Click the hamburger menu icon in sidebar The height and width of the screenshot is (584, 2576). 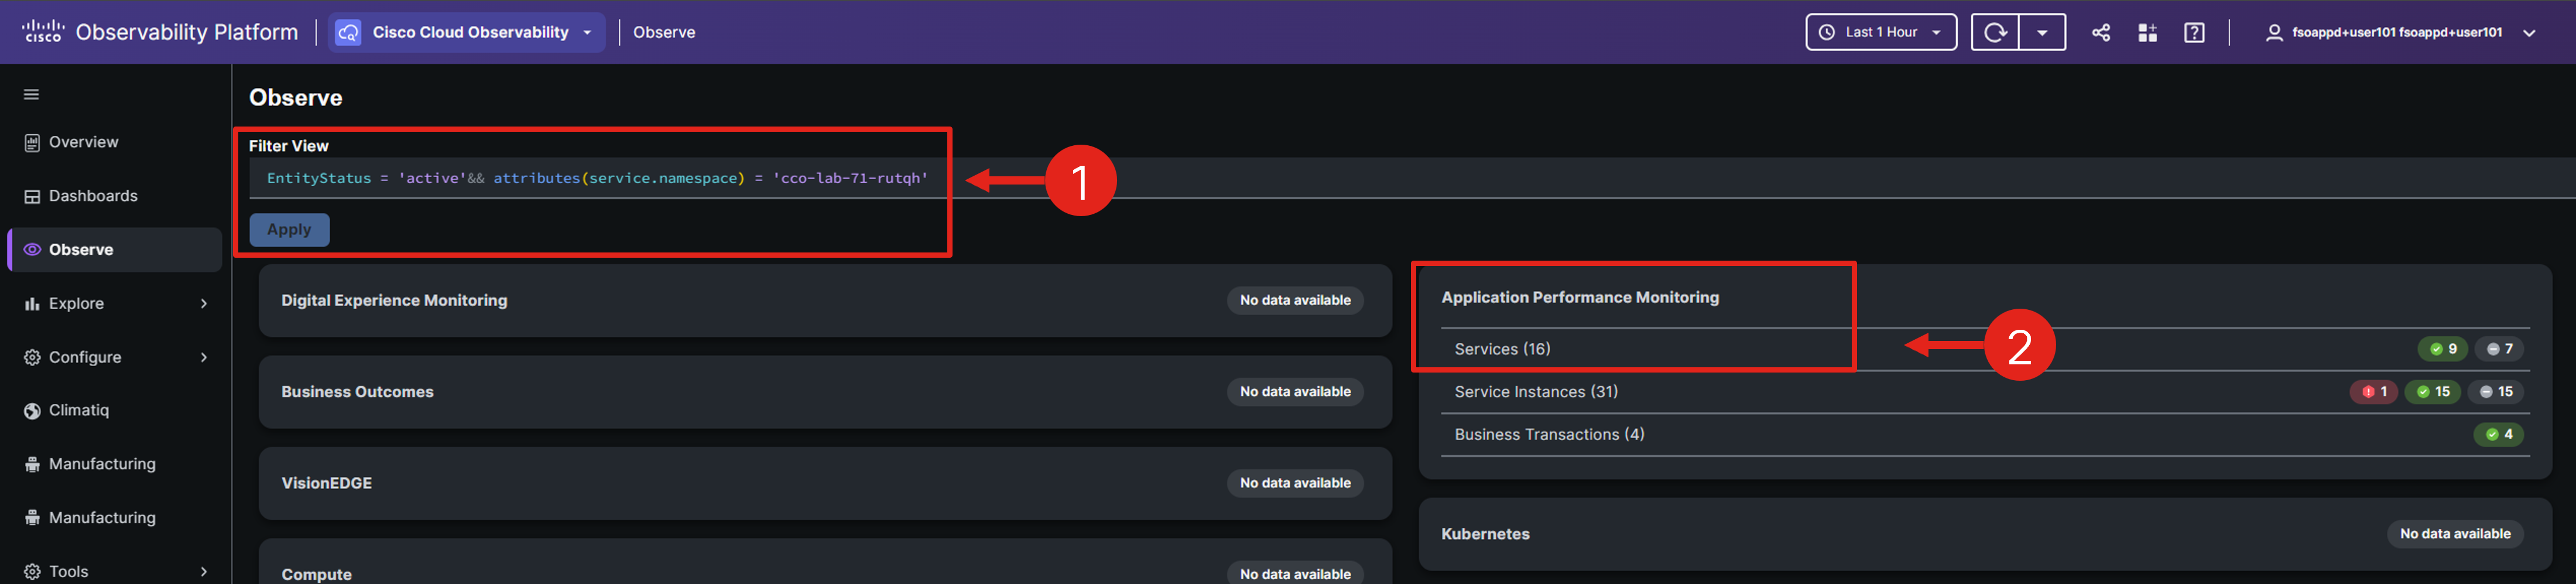(31, 95)
